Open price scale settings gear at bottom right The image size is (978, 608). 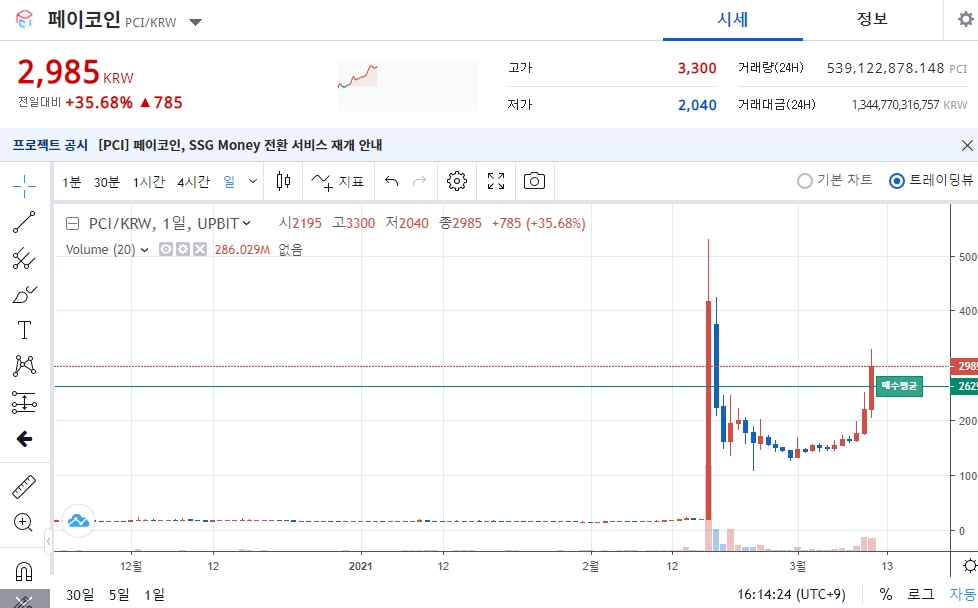click(x=969, y=566)
